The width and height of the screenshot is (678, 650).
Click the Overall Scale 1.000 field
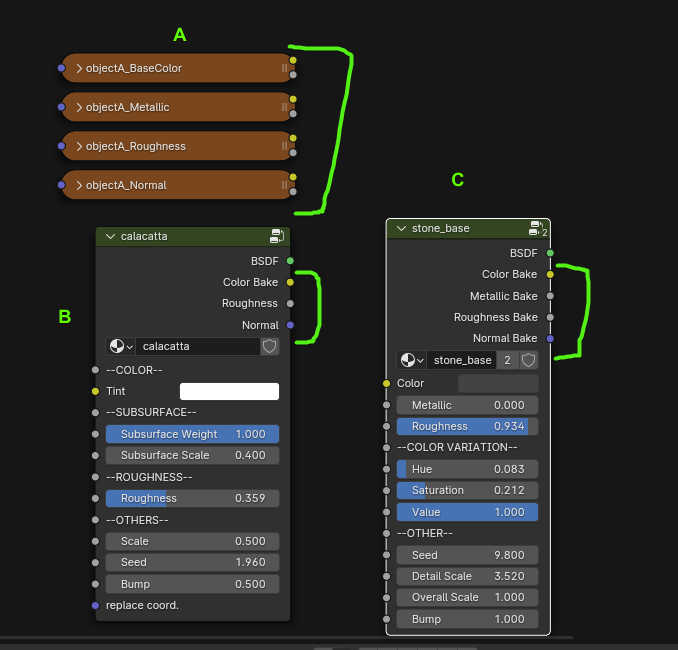467,598
